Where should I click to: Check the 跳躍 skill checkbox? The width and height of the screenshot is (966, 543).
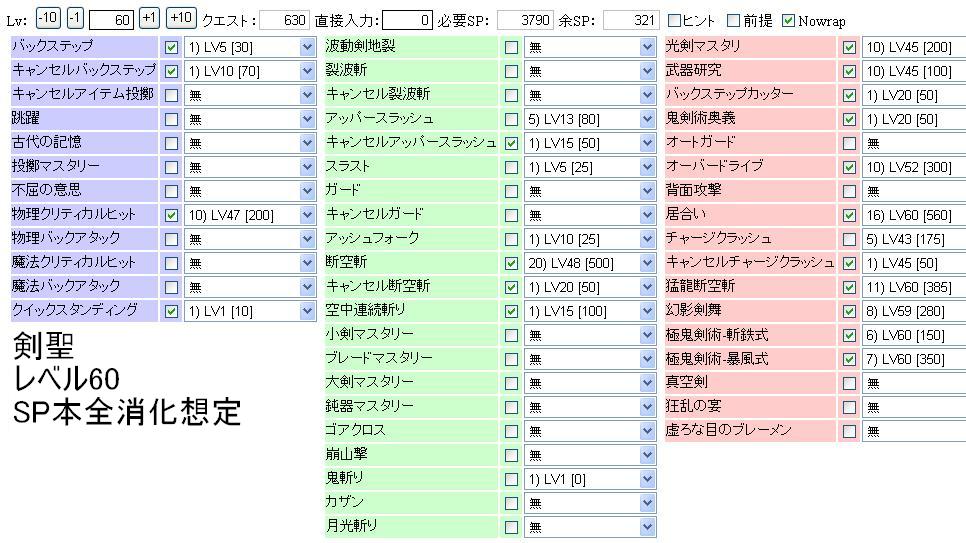tap(171, 120)
